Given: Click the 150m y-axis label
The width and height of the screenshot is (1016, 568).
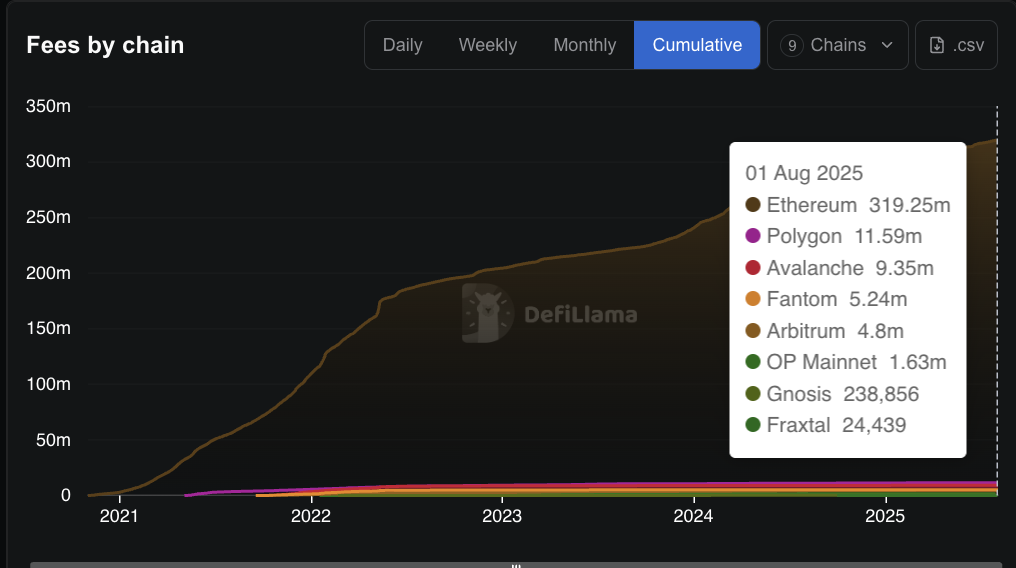Looking at the screenshot, I should [x=48, y=328].
